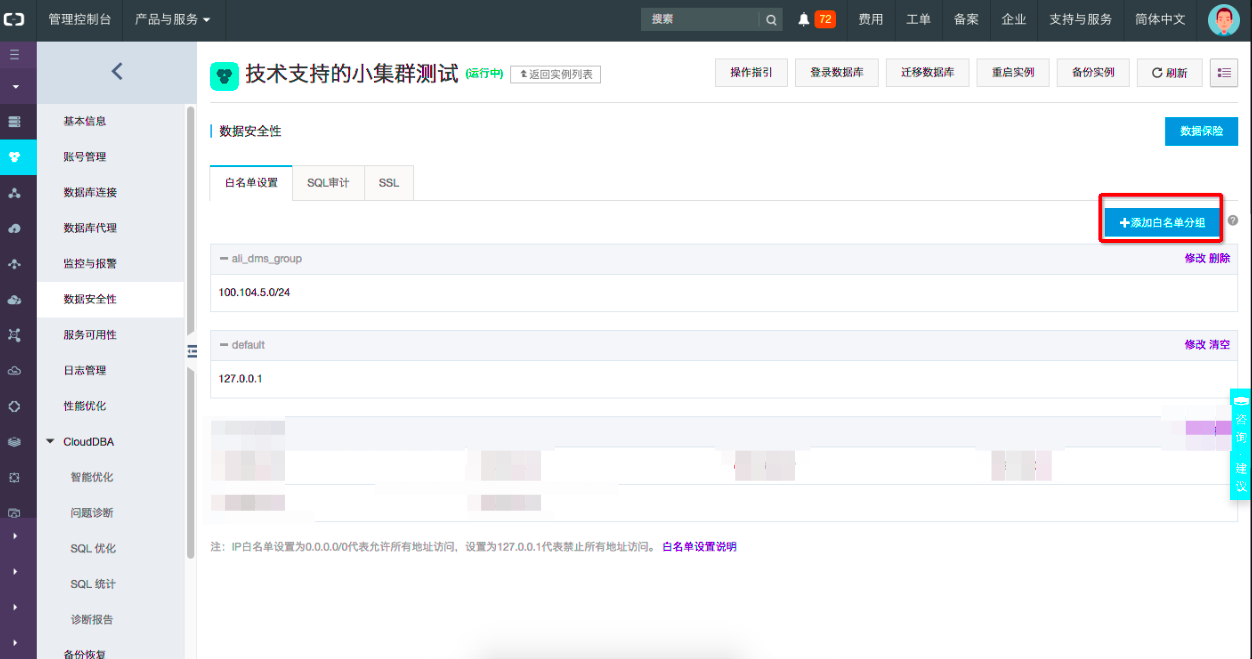Click the 操作指引 button
The image size is (1252, 659).
tap(751, 73)
